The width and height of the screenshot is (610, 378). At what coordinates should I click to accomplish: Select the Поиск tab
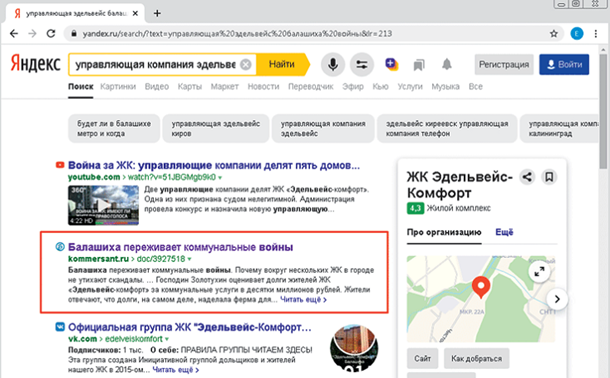coord(81,87)
